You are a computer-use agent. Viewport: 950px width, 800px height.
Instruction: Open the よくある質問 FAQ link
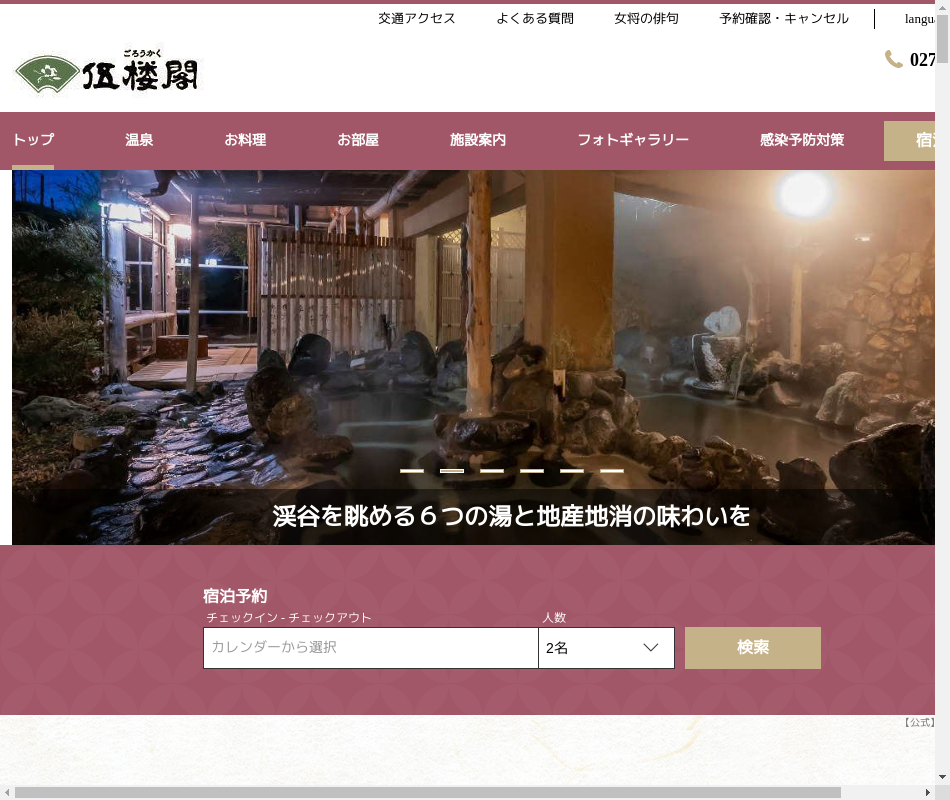click(x=535, y=19)
